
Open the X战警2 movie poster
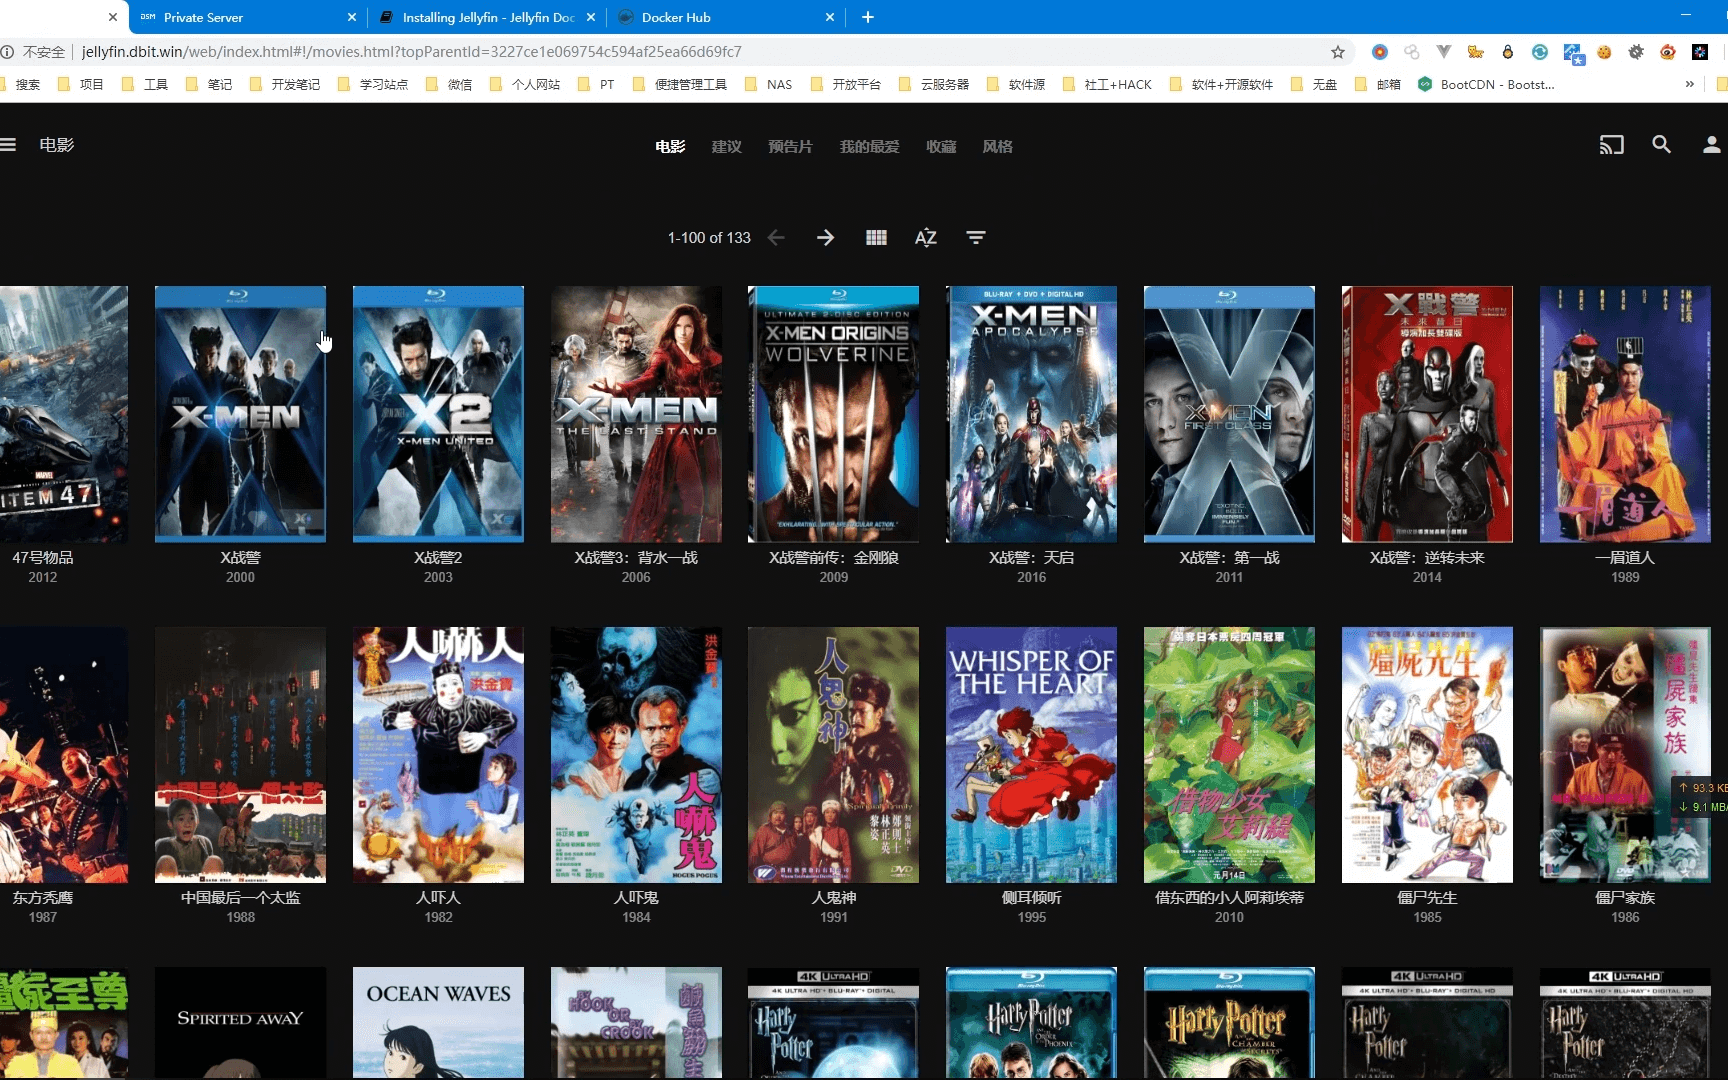point(438,414)
